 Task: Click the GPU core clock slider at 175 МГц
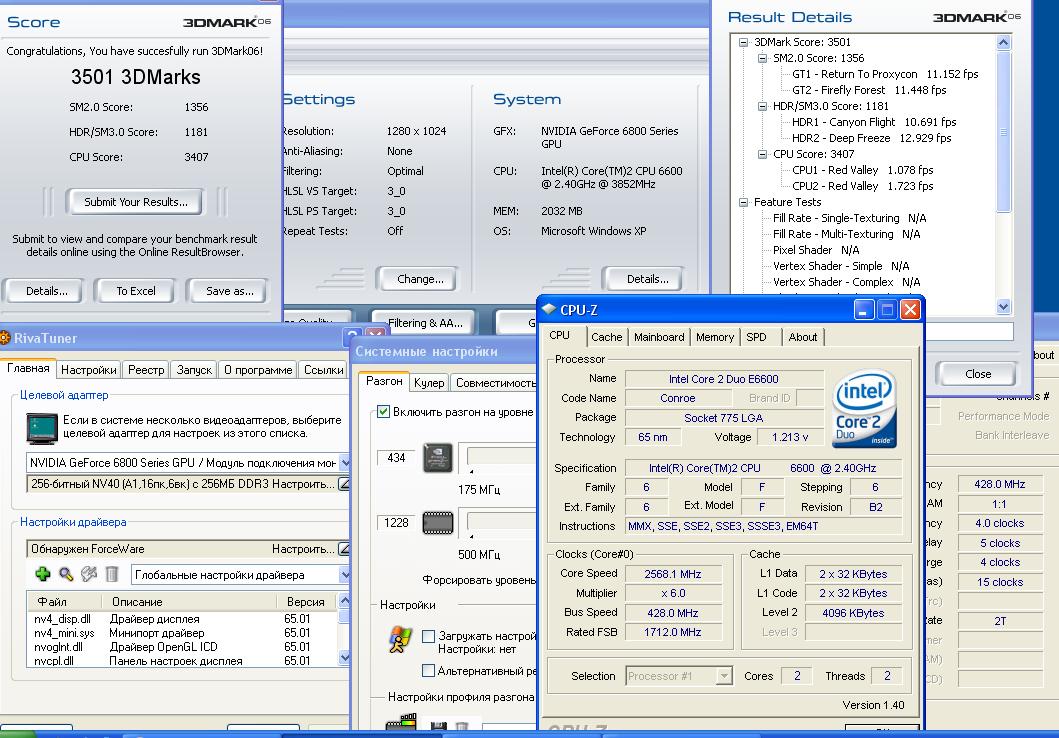click(x=471, y=471)
